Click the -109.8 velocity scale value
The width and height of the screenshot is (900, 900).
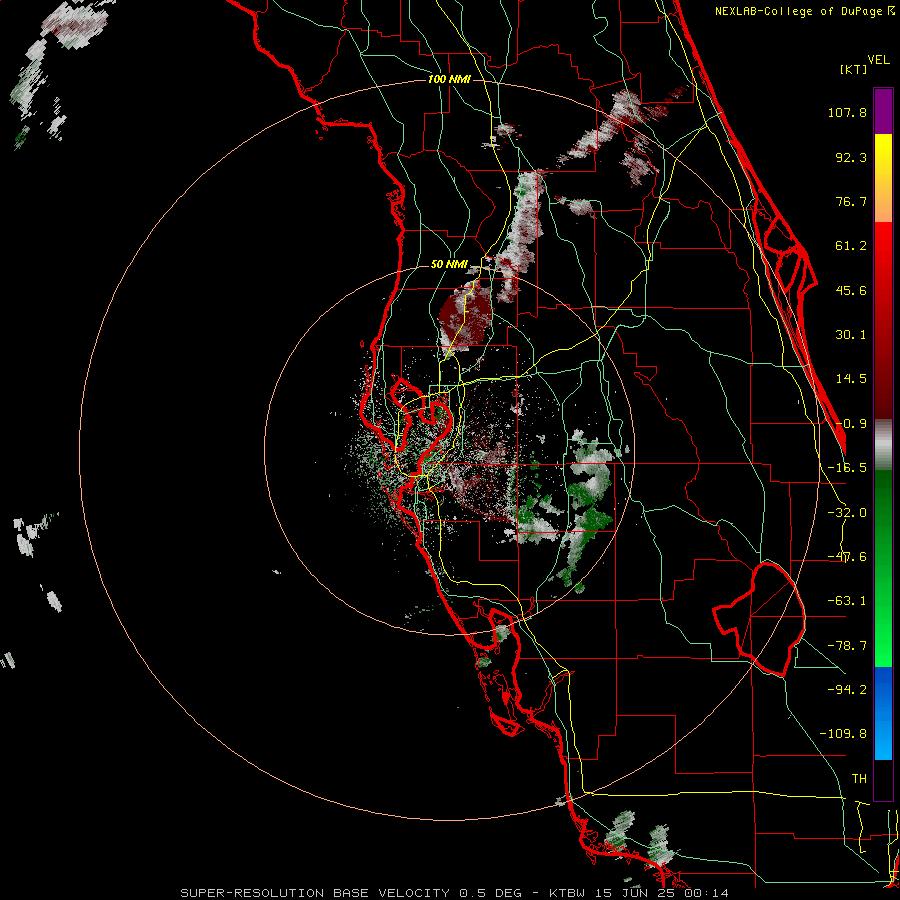[843, 734]
